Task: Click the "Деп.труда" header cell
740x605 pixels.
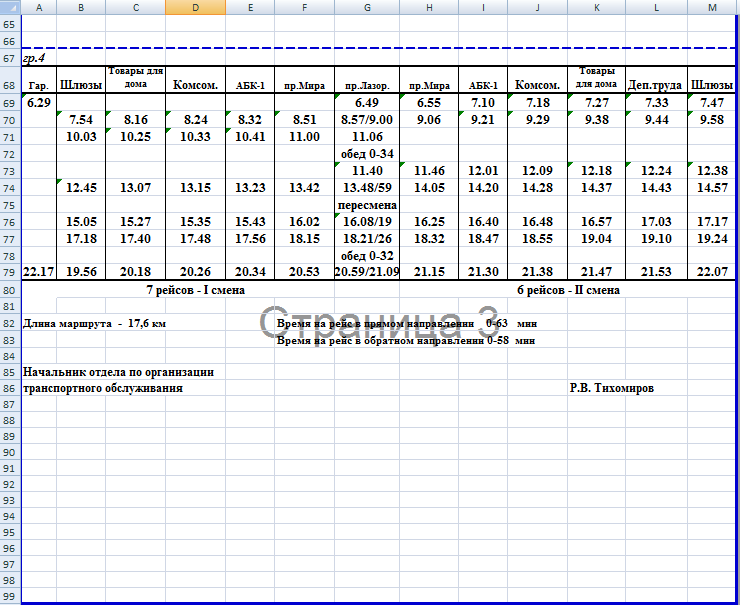Action: 656,85
